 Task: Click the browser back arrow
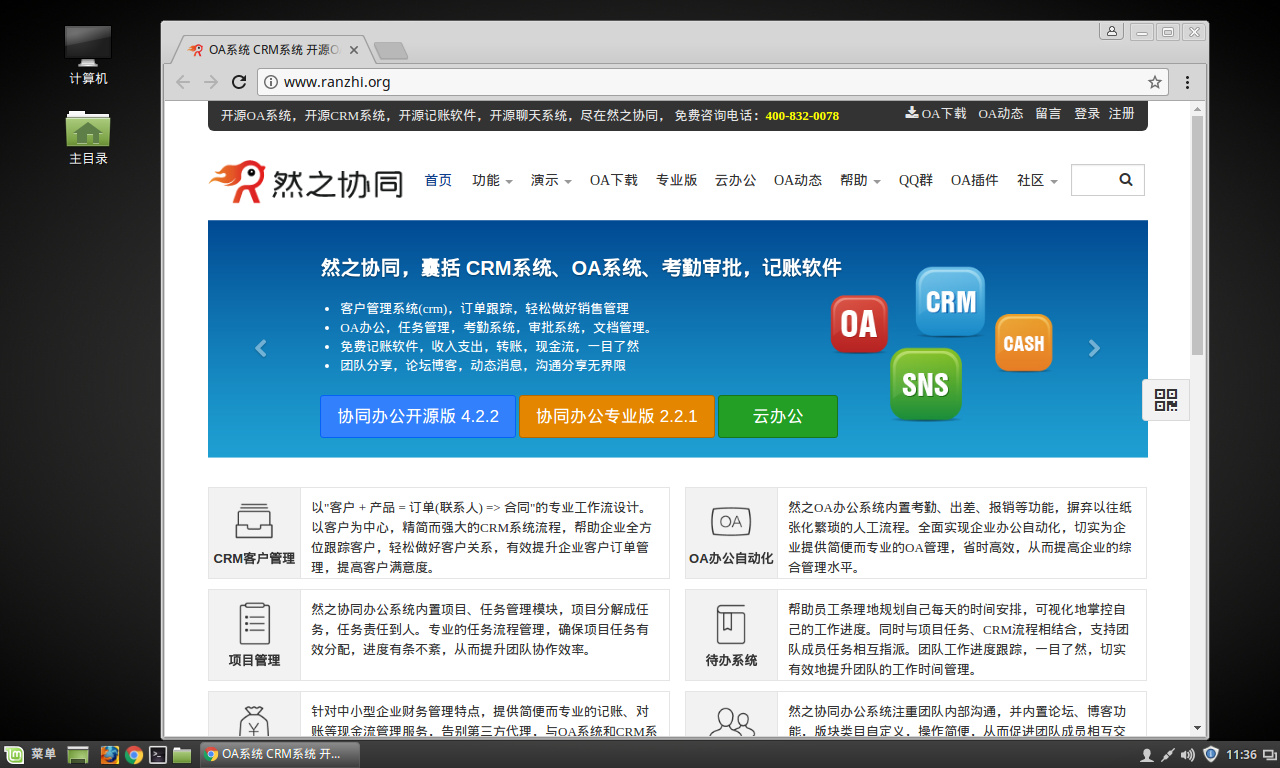click(183, 82)
